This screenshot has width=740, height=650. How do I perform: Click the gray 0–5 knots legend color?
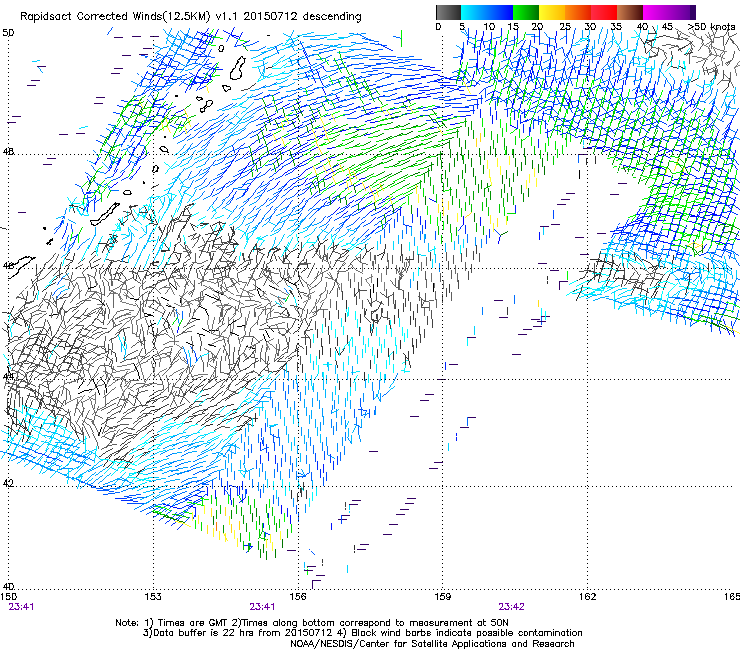coord(448,12)
